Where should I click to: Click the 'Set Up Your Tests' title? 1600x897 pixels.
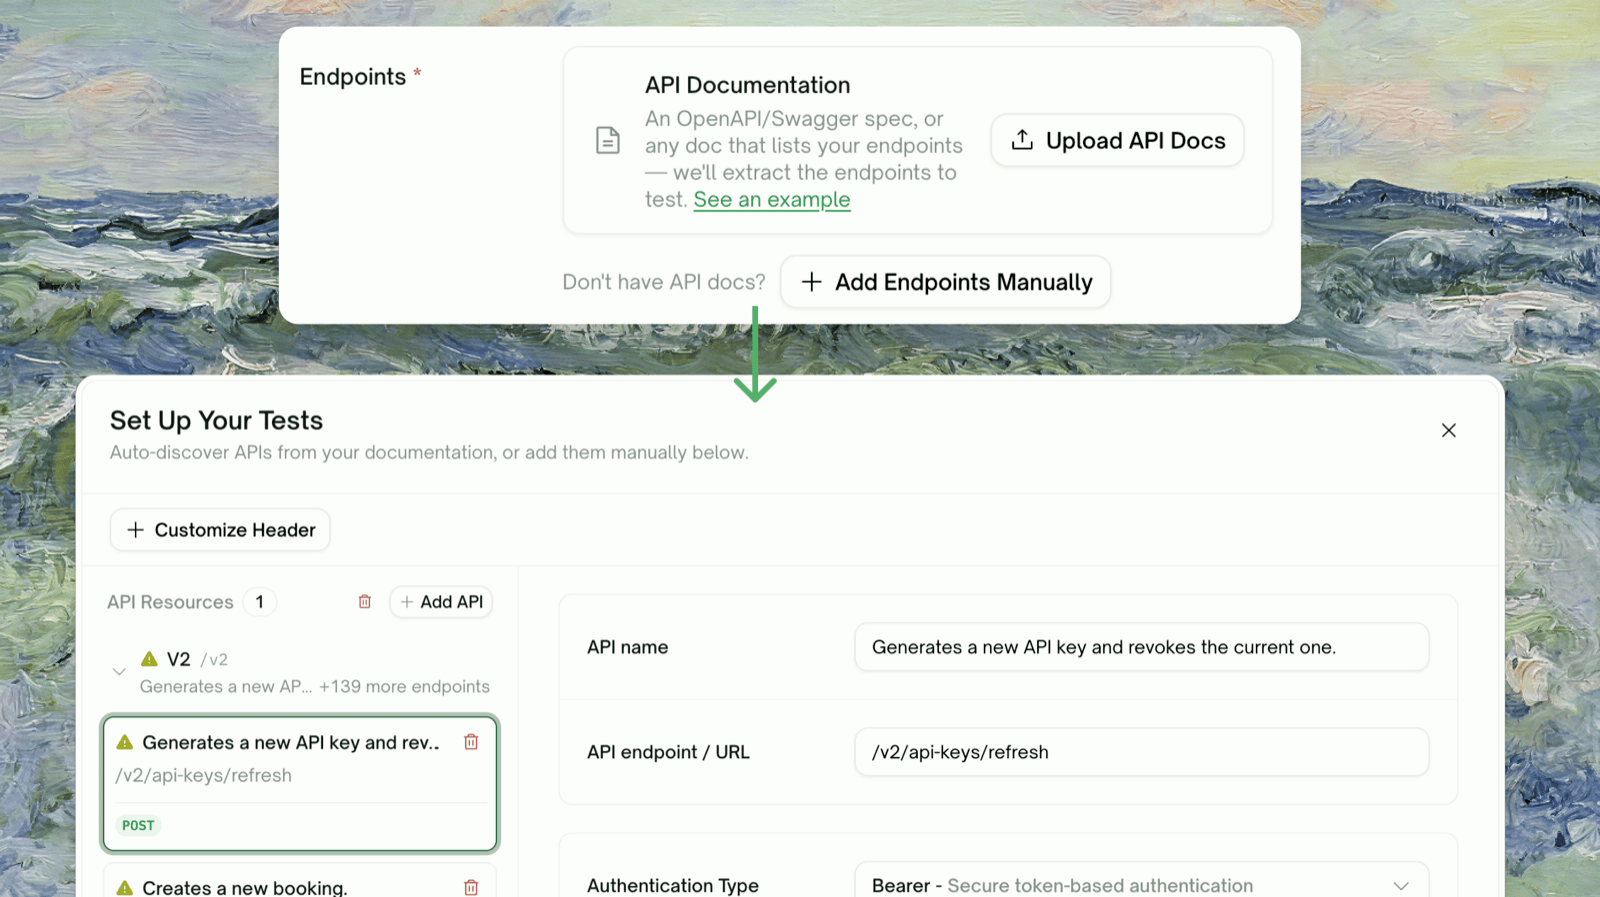(x=216, y=420)
